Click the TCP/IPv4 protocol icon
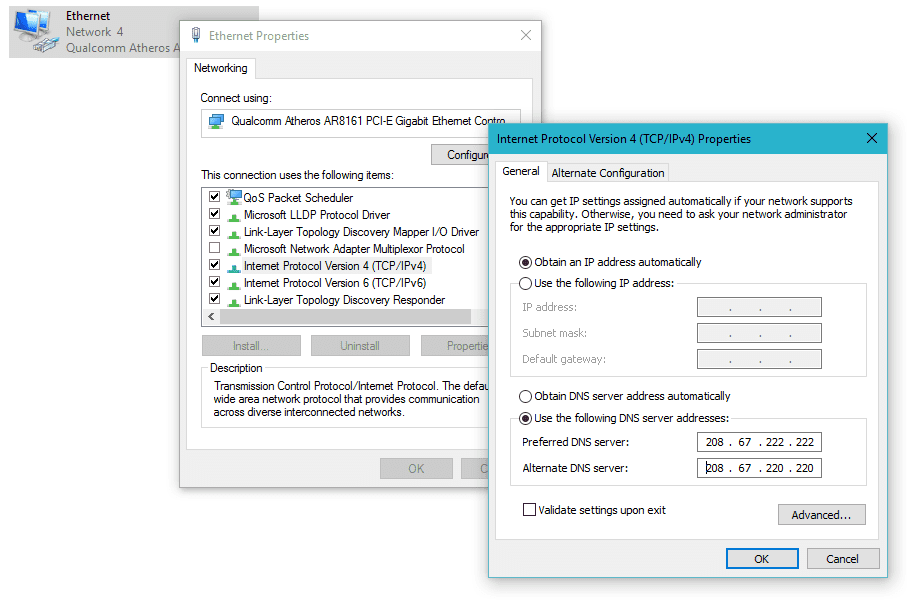 click(234, 267)
